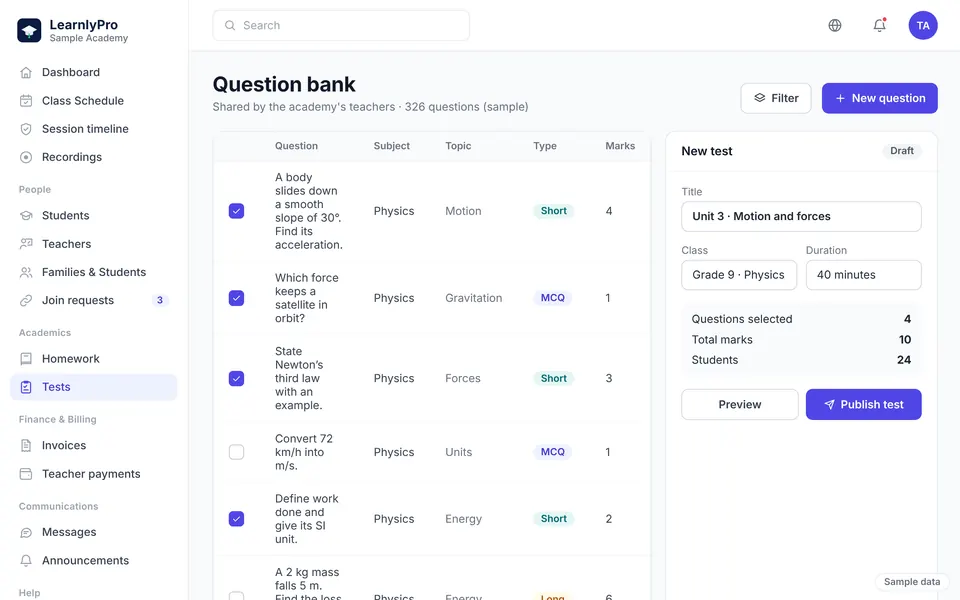Navigate to Homework section
The width and height of the screenshot is (960, 600).
[x=94, y=359]
